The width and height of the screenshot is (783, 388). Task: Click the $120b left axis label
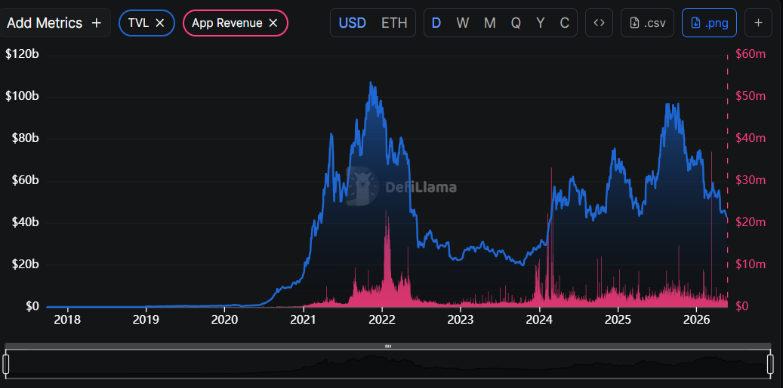click(22, 54)
